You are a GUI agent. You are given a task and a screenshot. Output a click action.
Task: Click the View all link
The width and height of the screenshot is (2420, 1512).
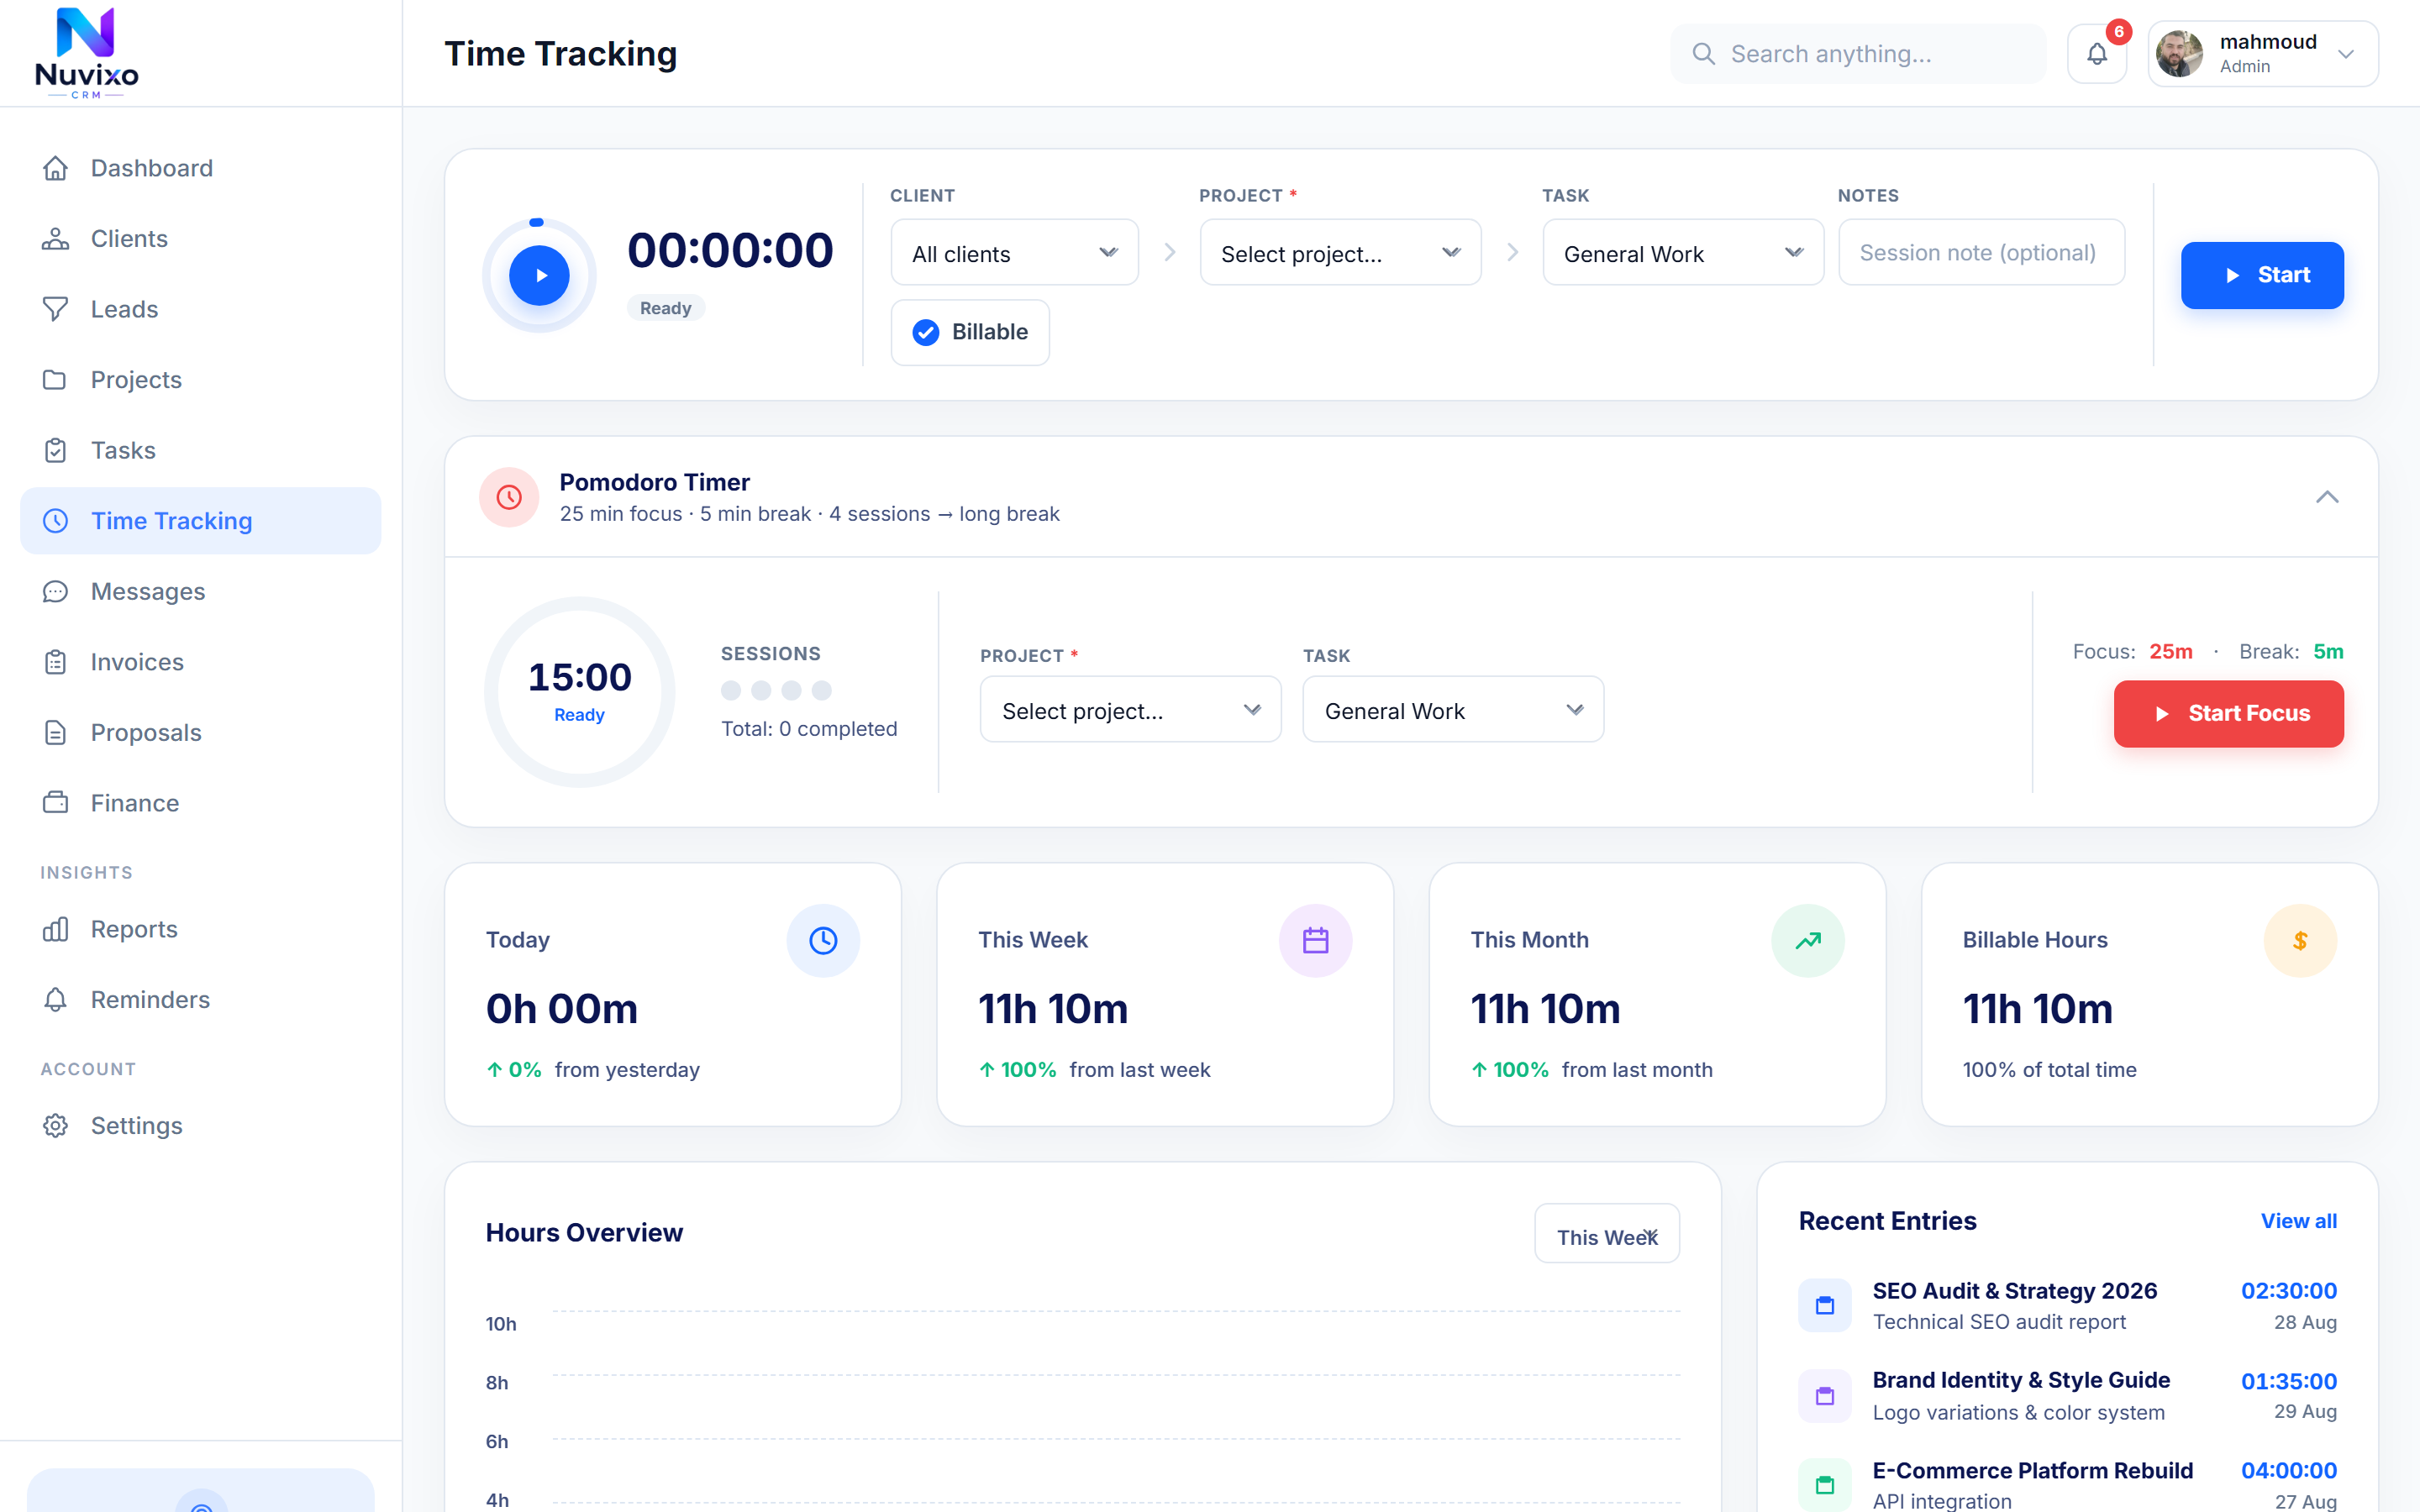coord(2299,1221)
